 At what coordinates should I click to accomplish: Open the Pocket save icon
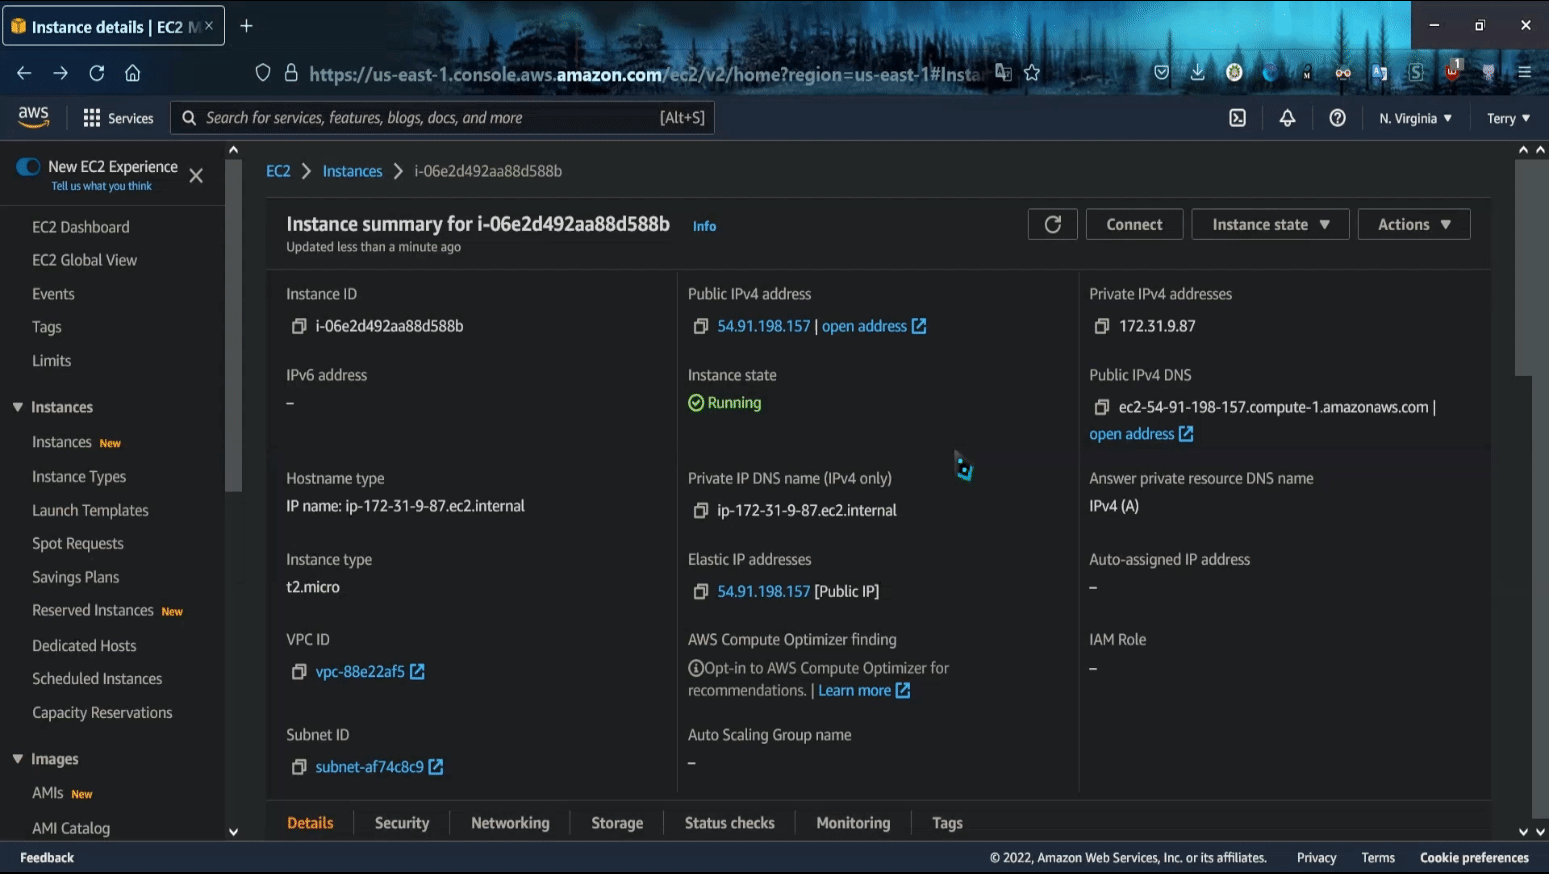1161,72
